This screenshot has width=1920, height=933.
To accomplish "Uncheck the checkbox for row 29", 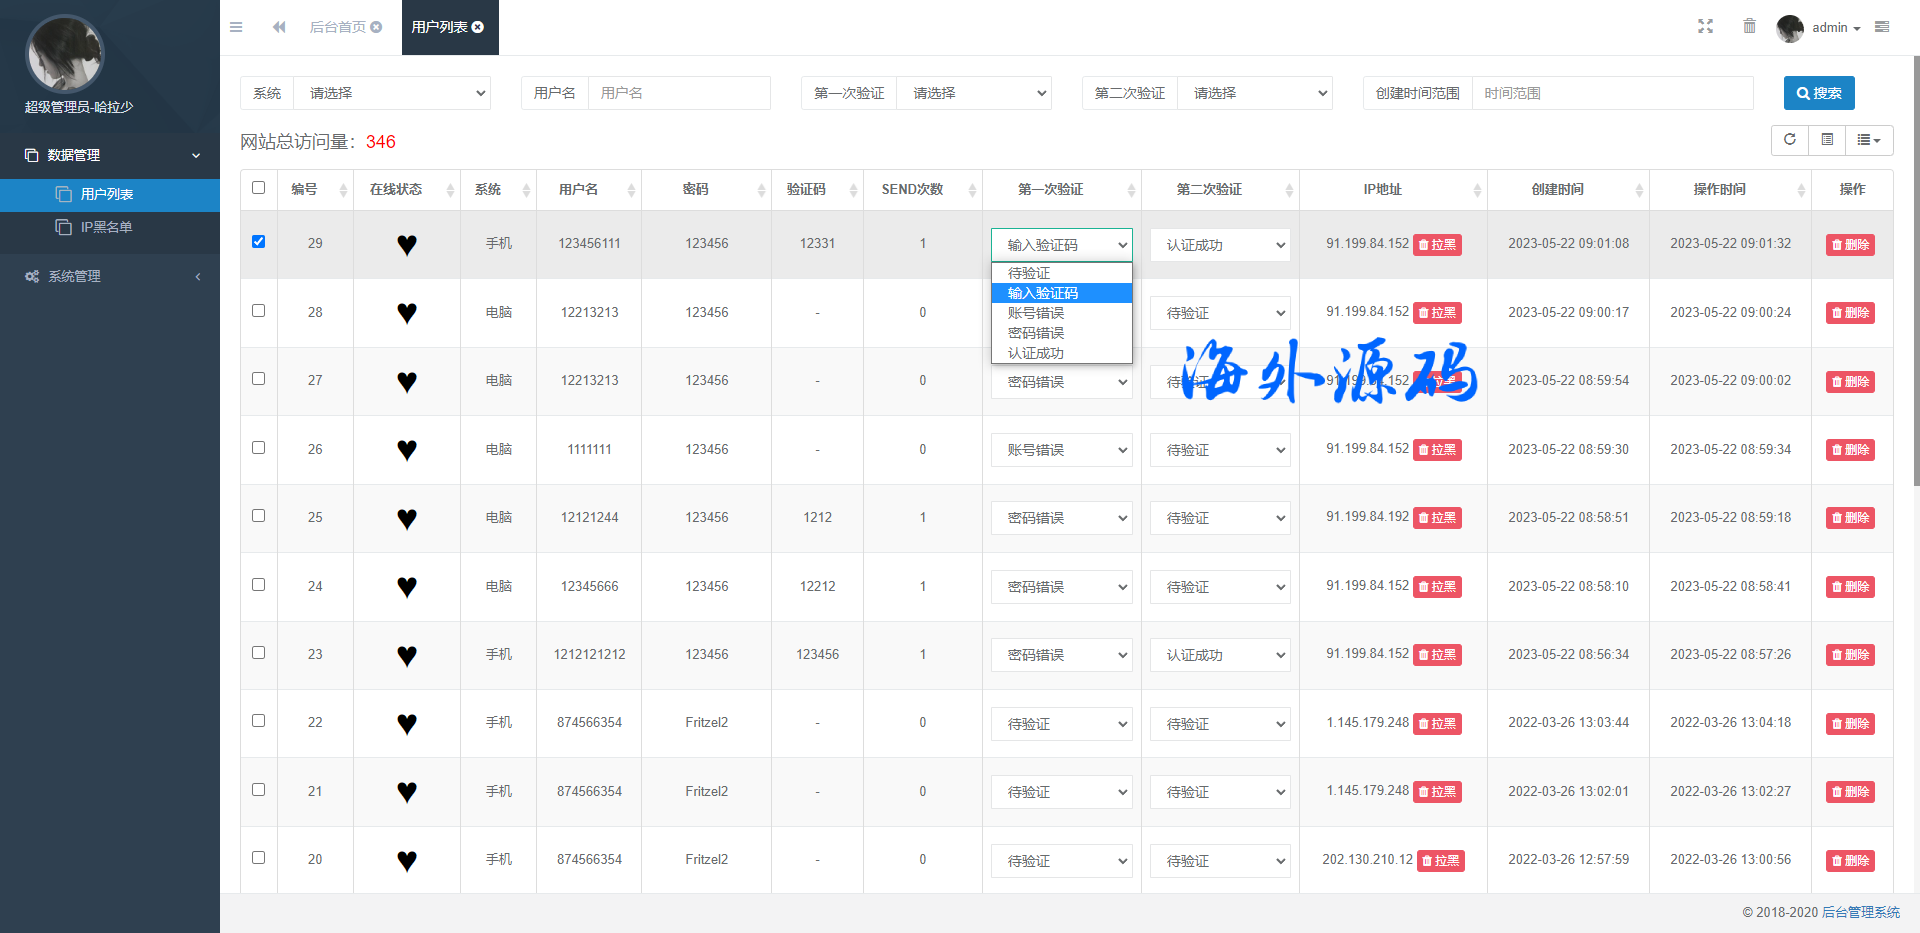I will [258, 242].
